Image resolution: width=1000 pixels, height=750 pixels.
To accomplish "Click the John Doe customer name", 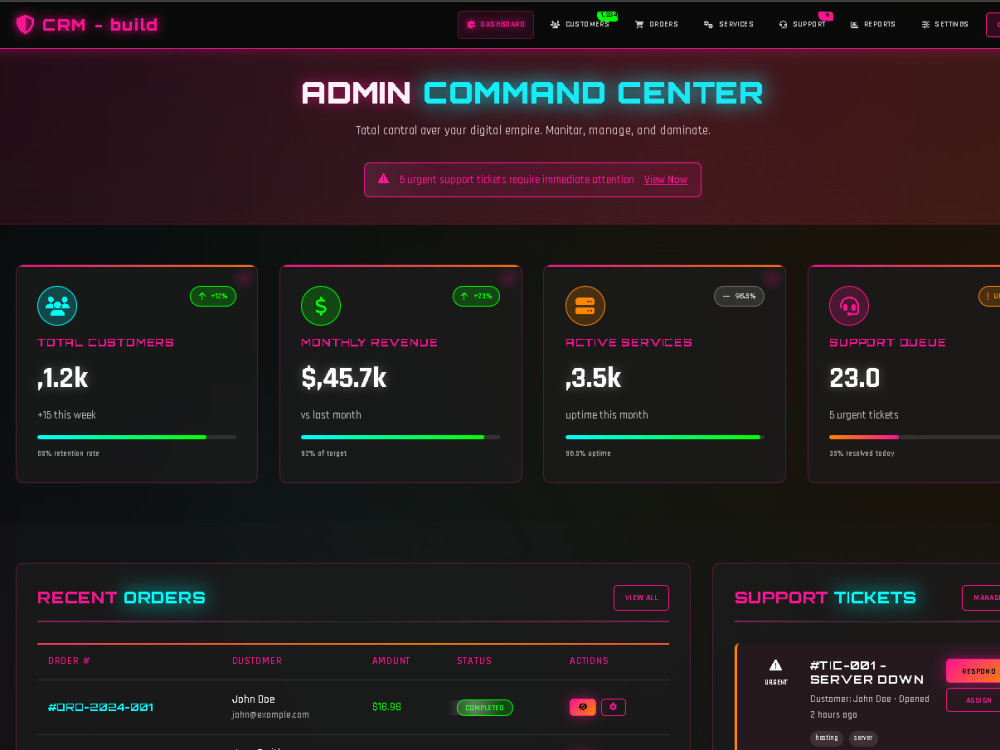I will (253, 699).
